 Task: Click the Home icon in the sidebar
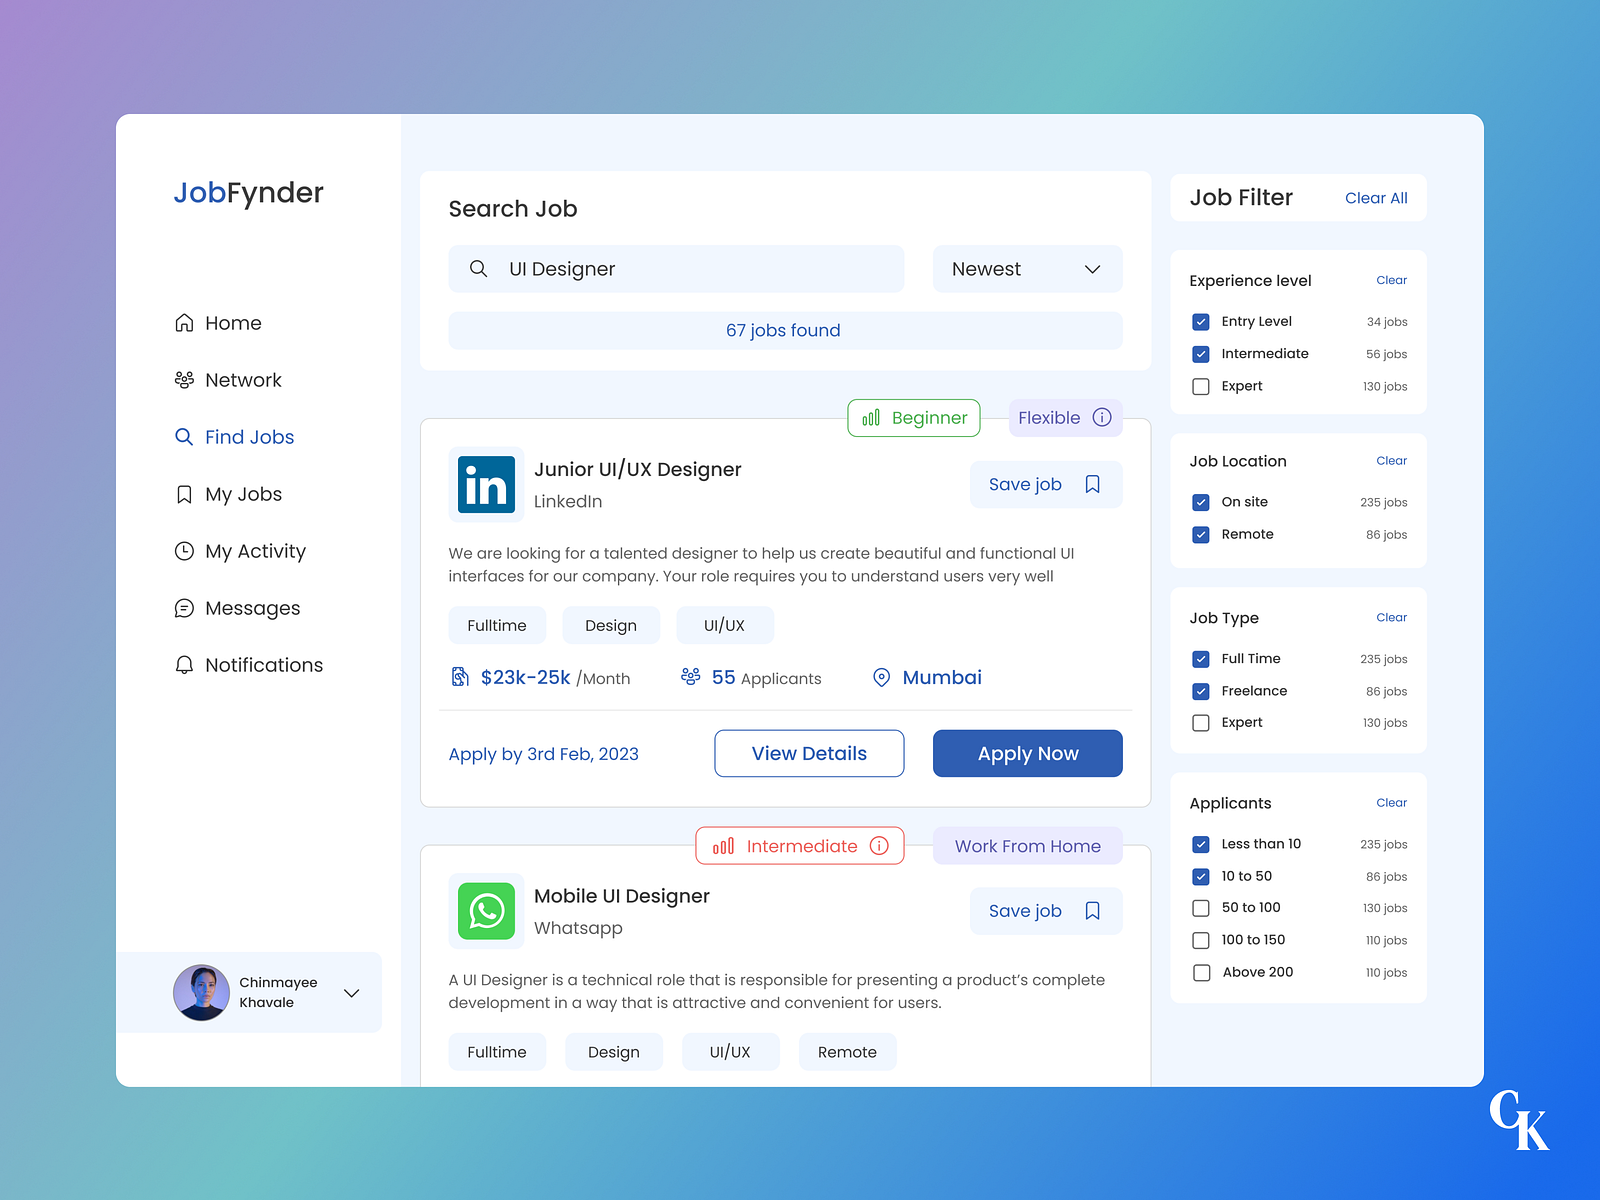(x=184, y=322)
